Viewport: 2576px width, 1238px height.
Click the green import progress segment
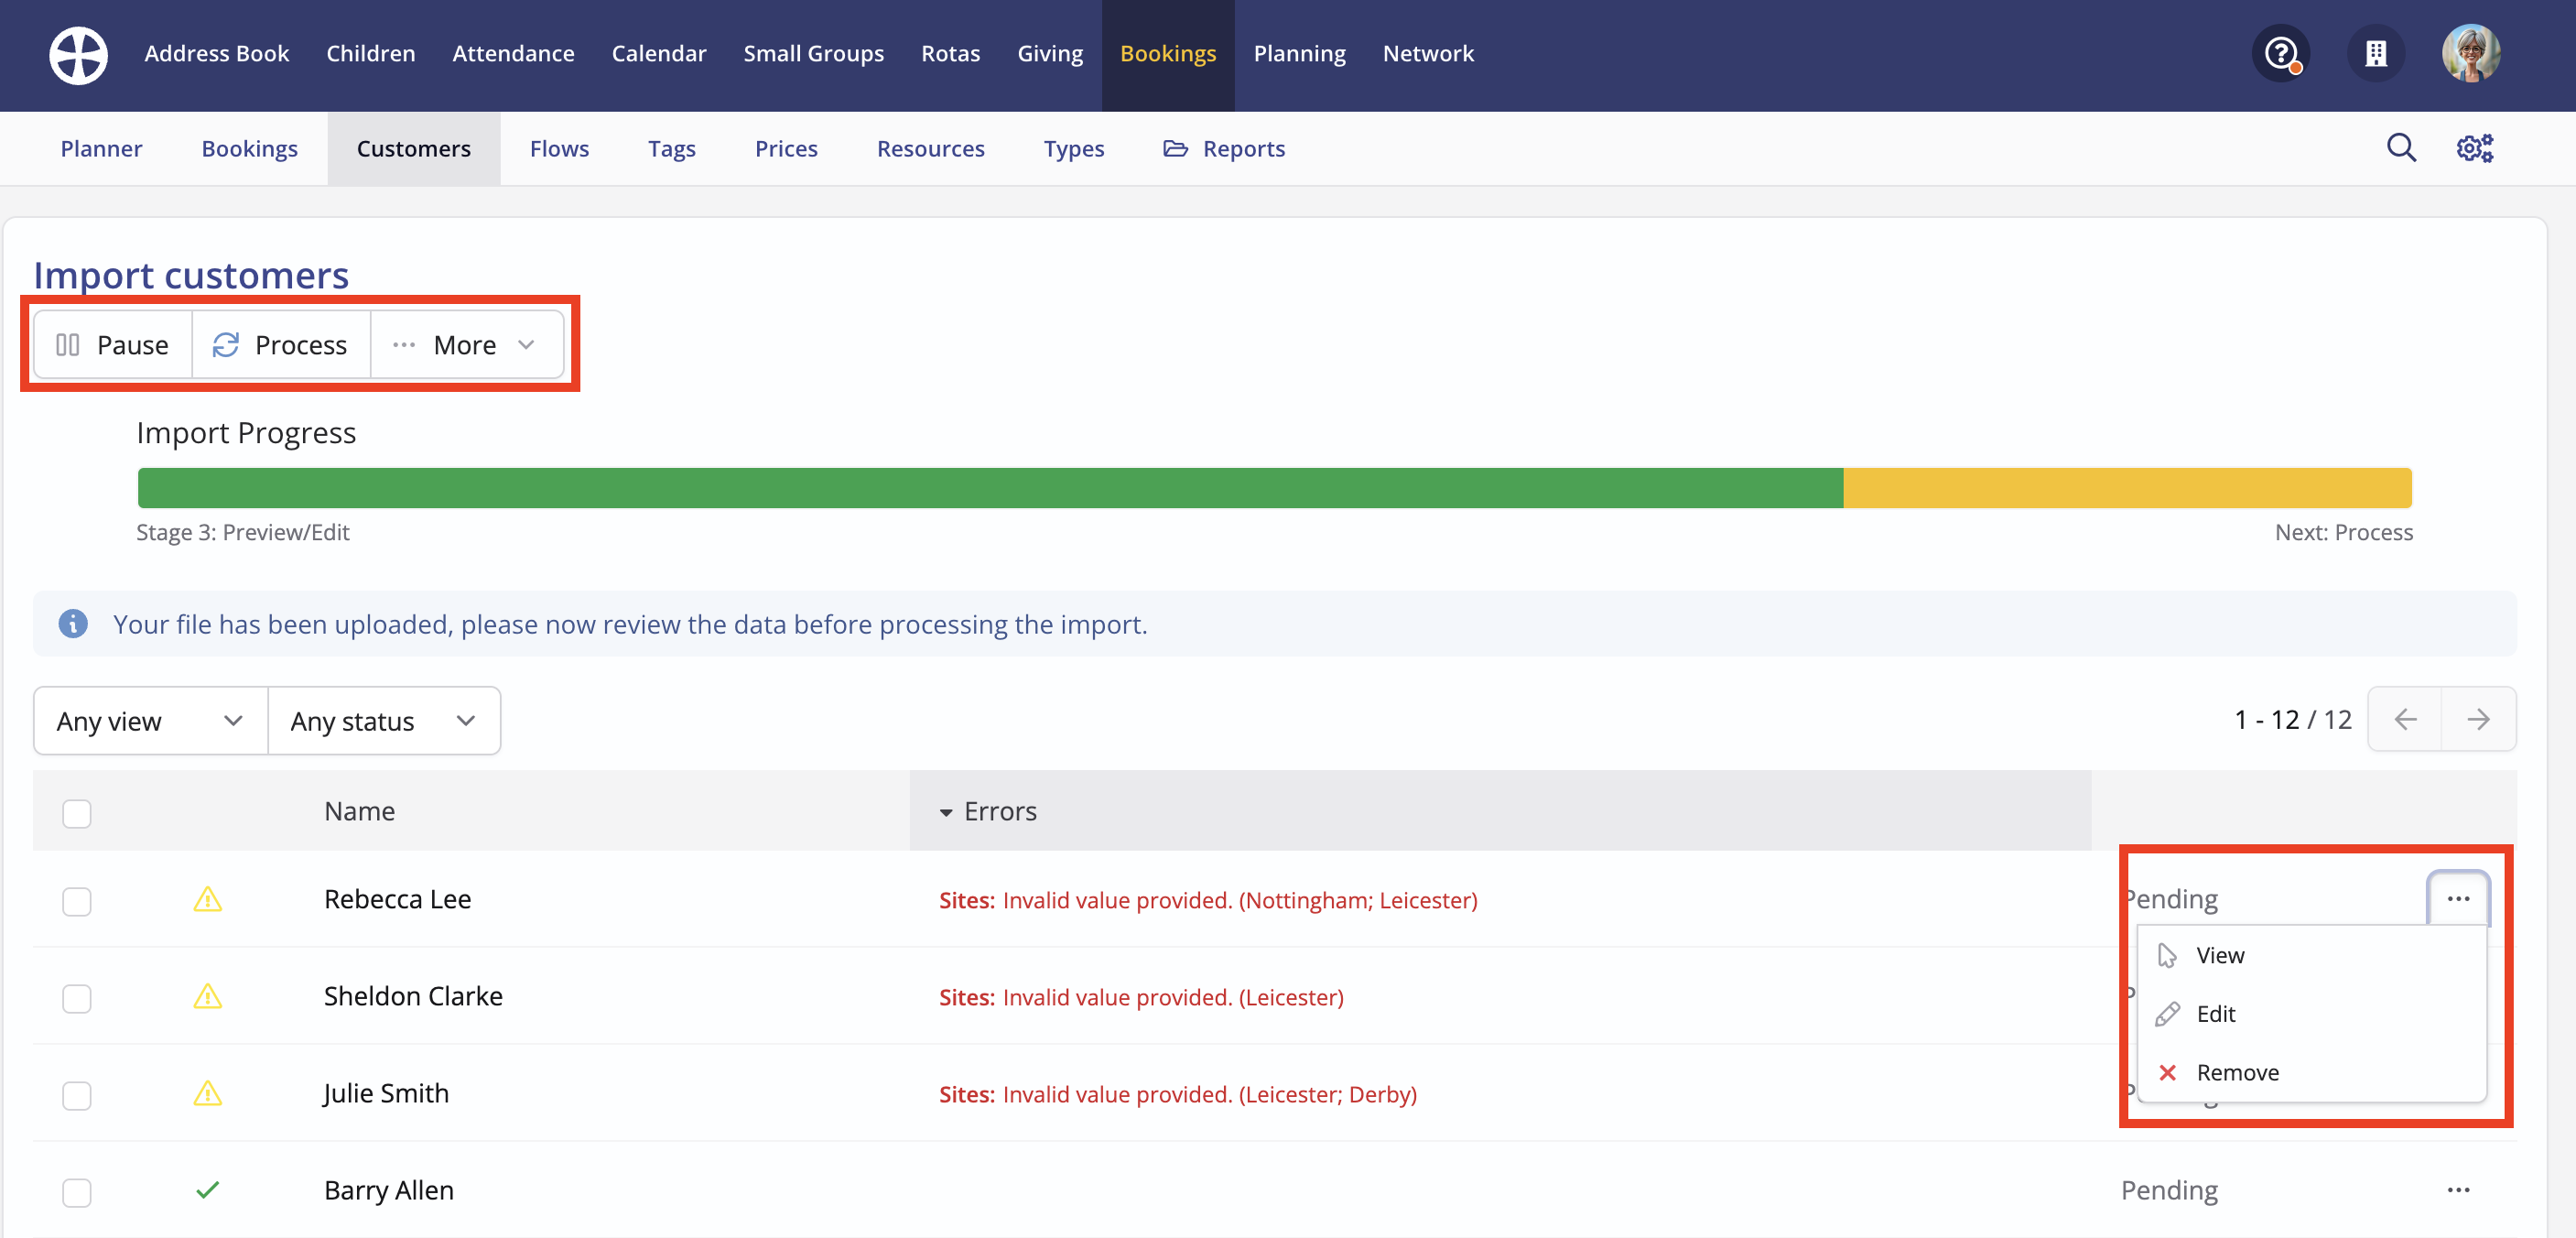point(990,488)
